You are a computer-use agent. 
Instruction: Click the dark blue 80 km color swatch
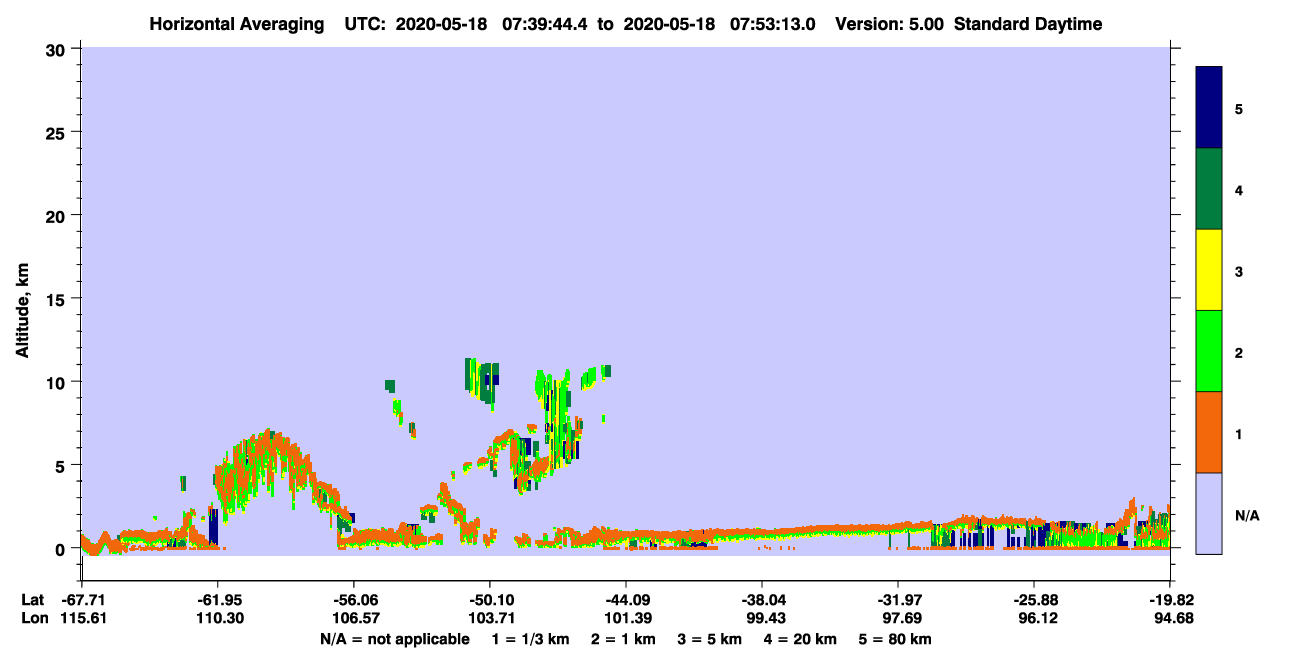1209,108
